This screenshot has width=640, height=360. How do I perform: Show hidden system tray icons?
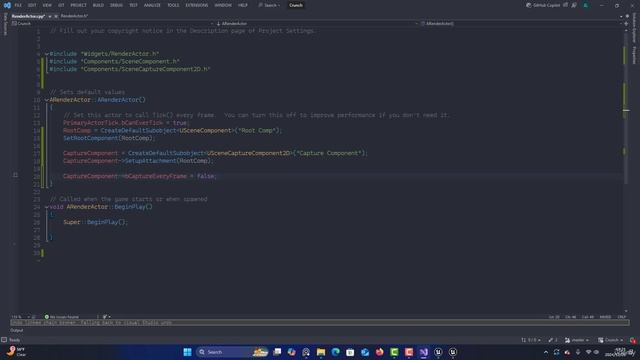[x=546, y=352]
